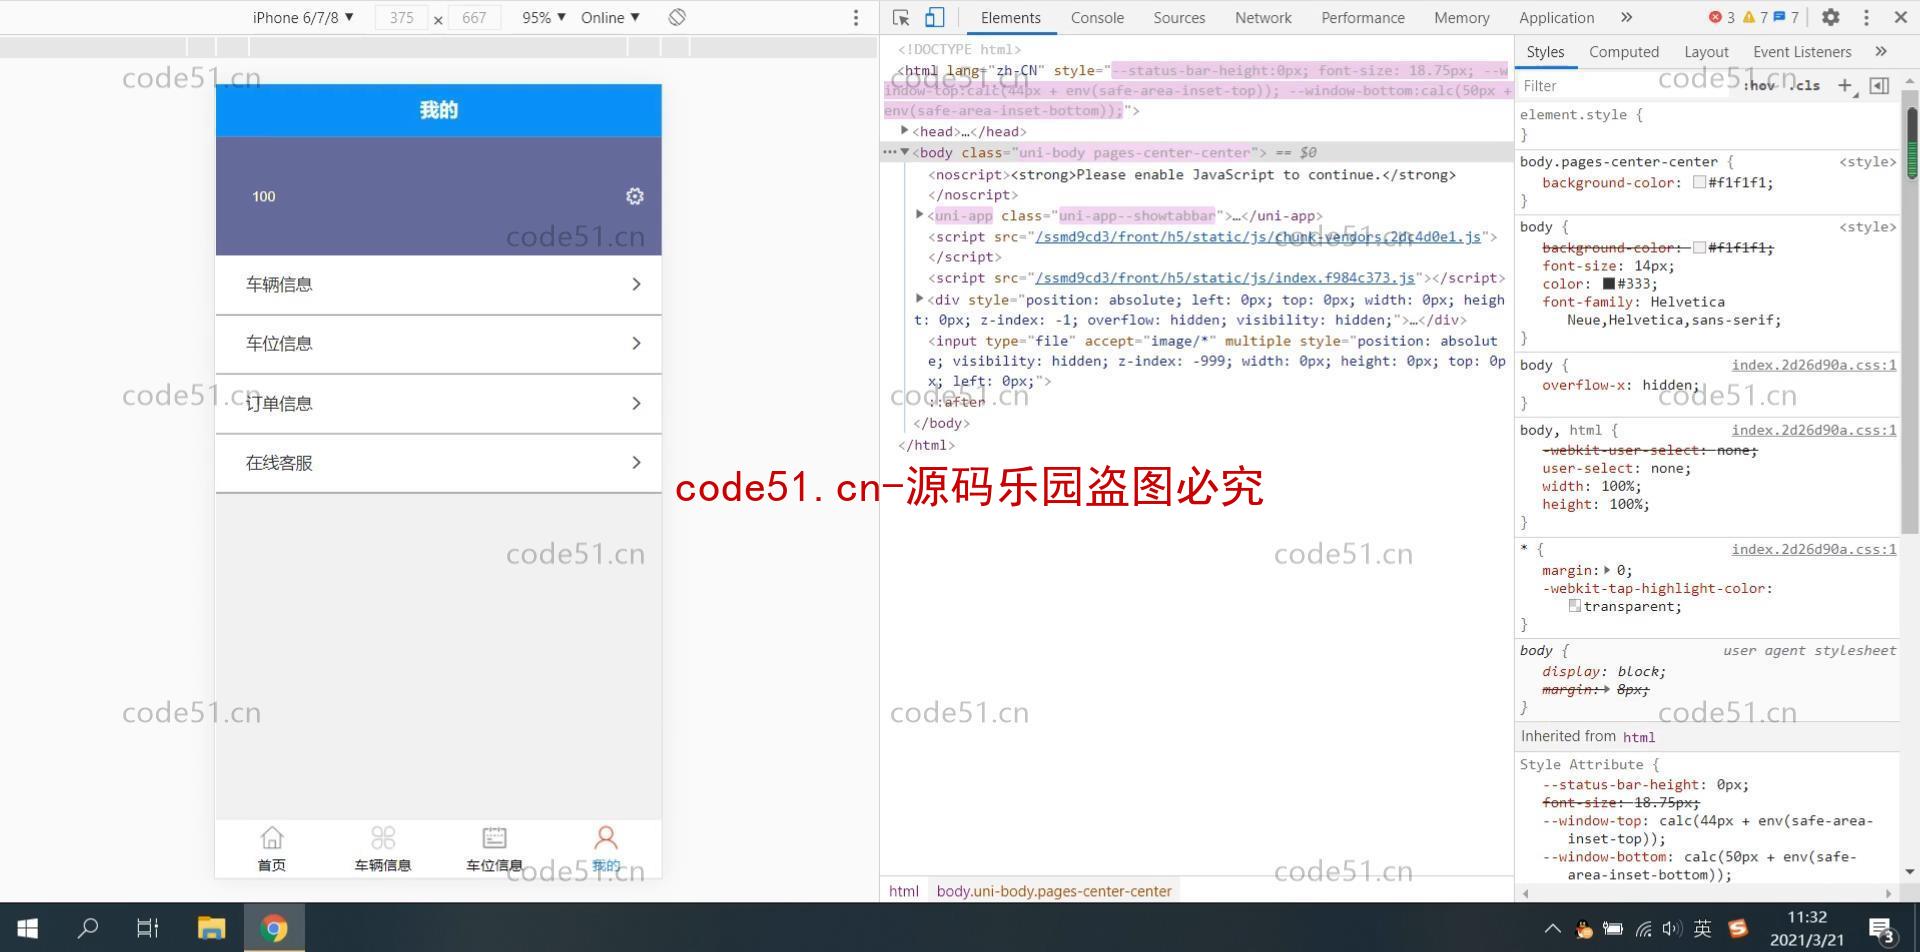
Task: Tap the 首页 home tab icon
Action: click(272, 837)
